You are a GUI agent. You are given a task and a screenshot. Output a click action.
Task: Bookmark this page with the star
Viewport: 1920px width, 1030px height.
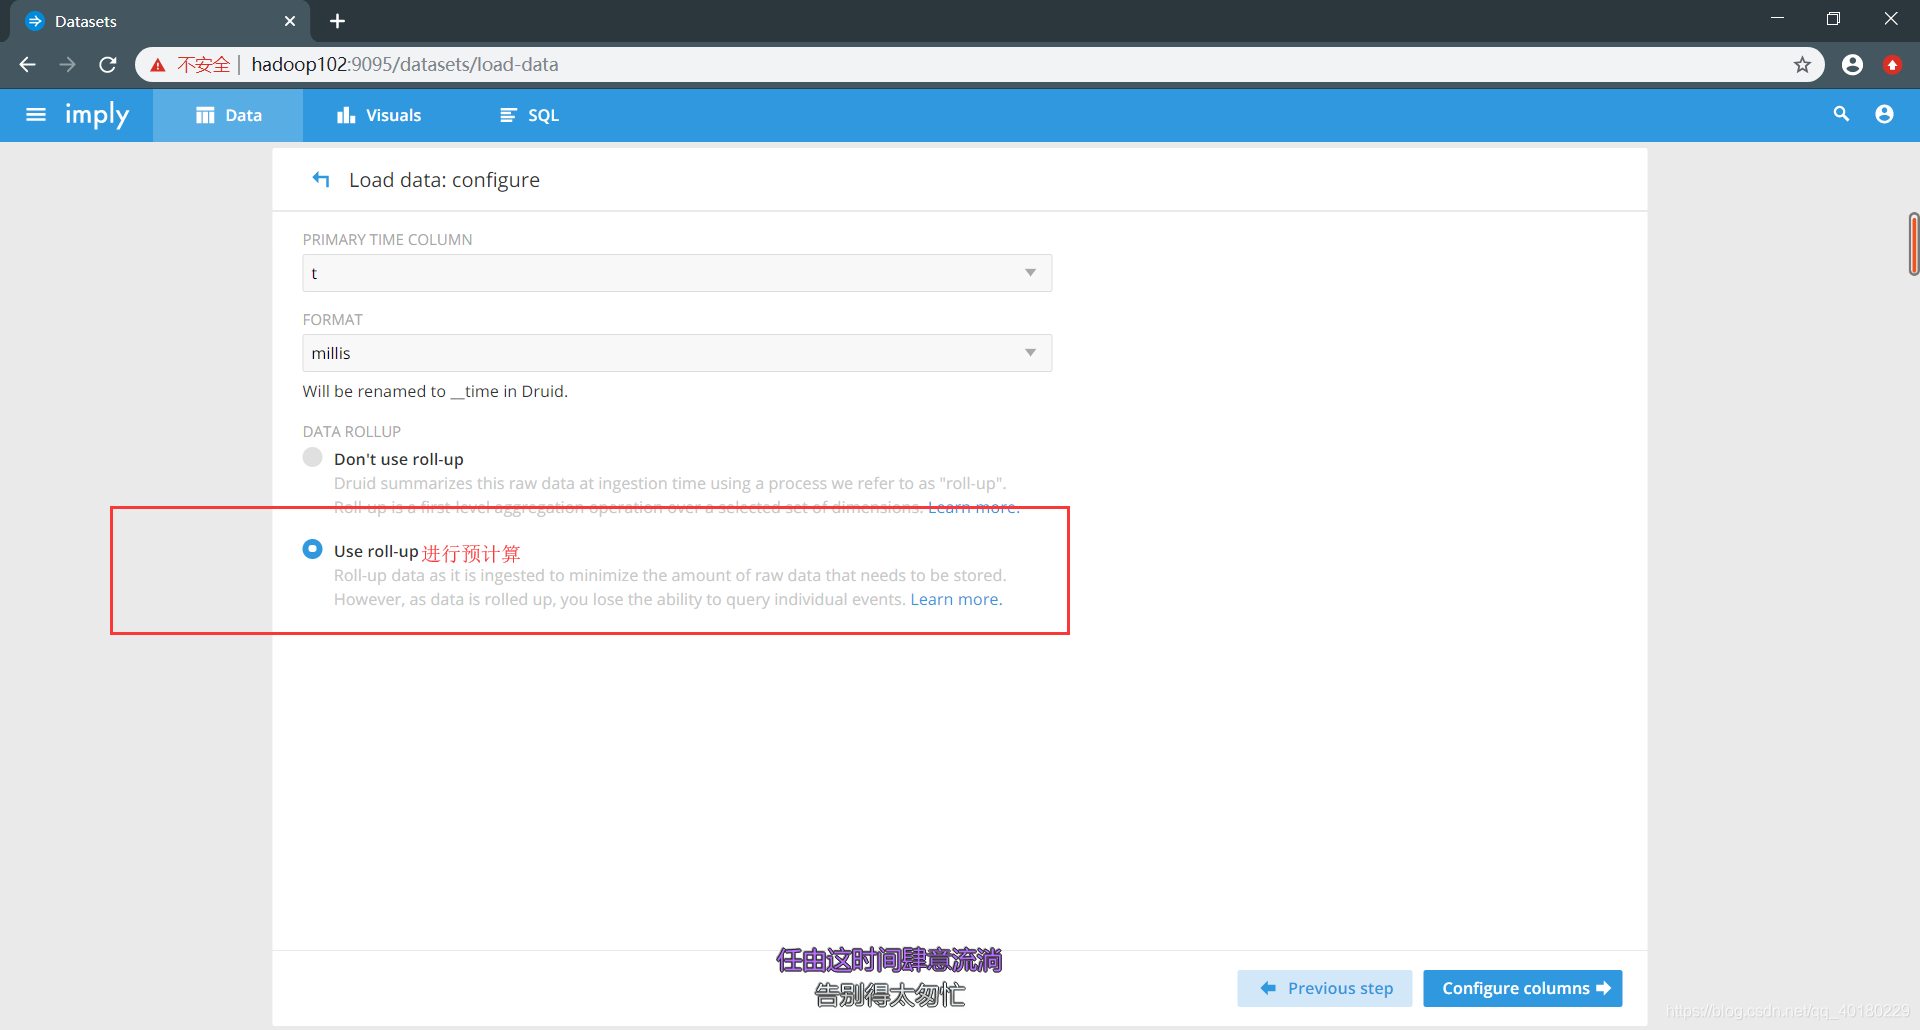tap(1802, 65)
